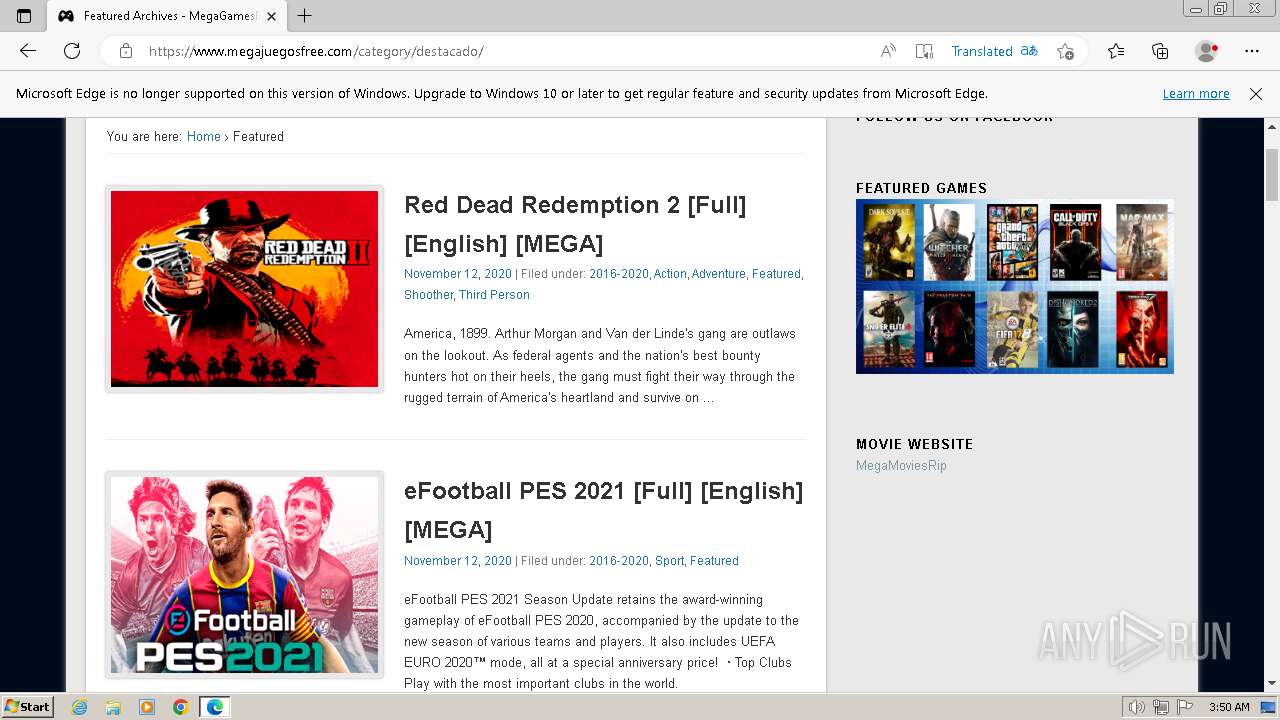Open eFootball post's Featured category link
The image size is (1280, 720).
[x=714, y=561]
